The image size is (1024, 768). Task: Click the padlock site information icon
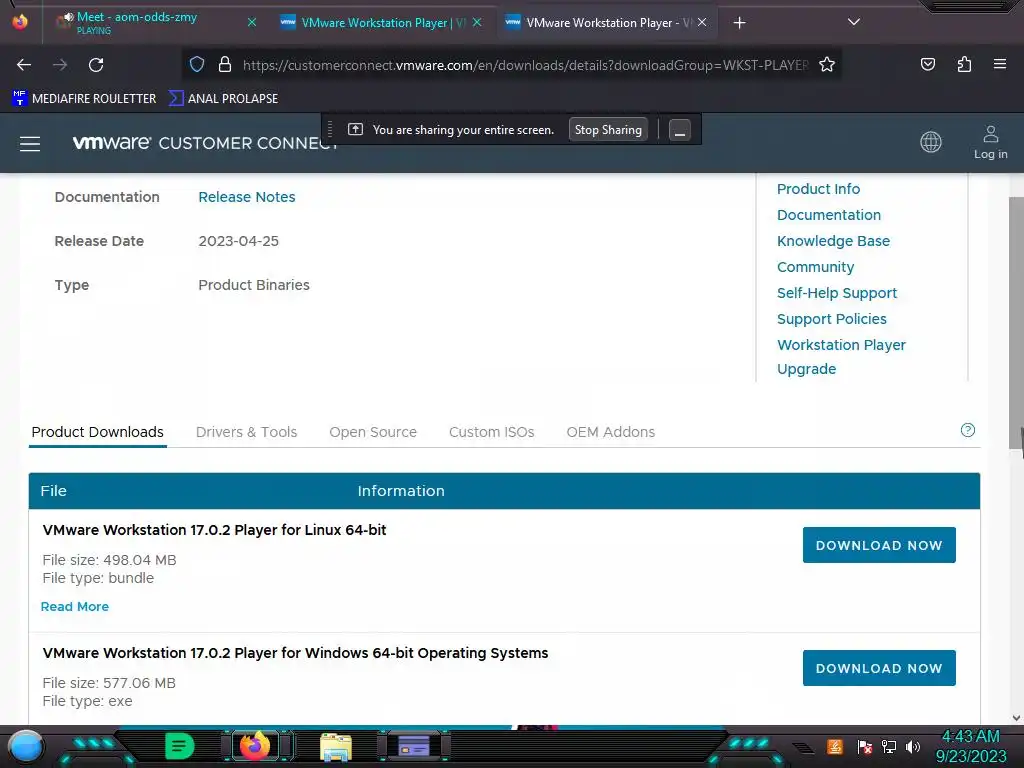(225, 64)
